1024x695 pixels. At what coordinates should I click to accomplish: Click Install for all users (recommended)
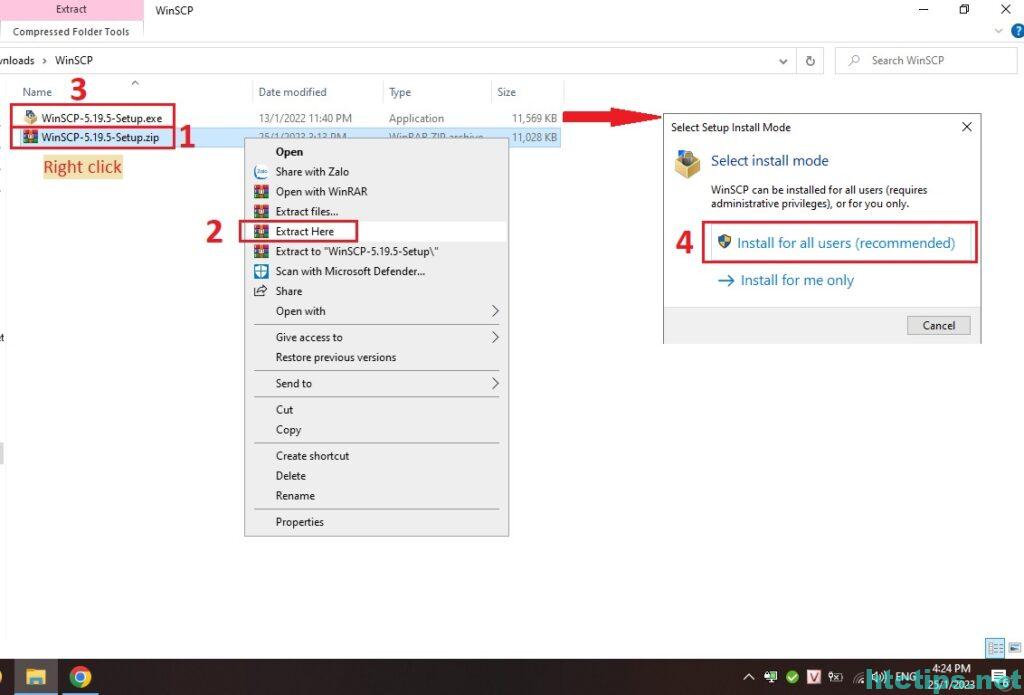point(840,243)
